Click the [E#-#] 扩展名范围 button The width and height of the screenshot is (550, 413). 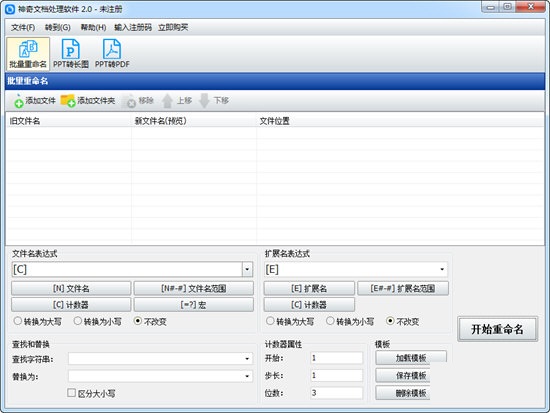[x=403, y=288]
